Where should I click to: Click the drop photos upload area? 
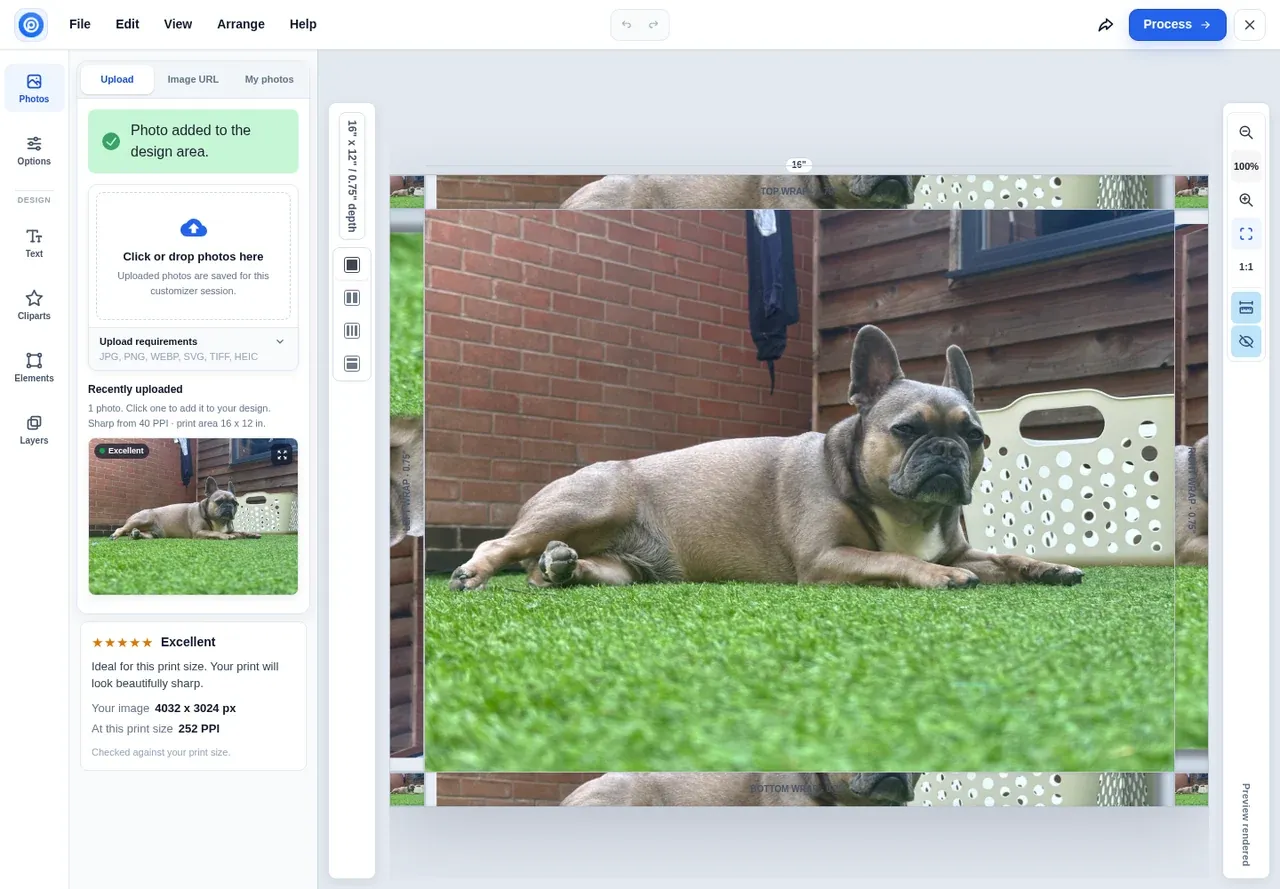(193, 256)
